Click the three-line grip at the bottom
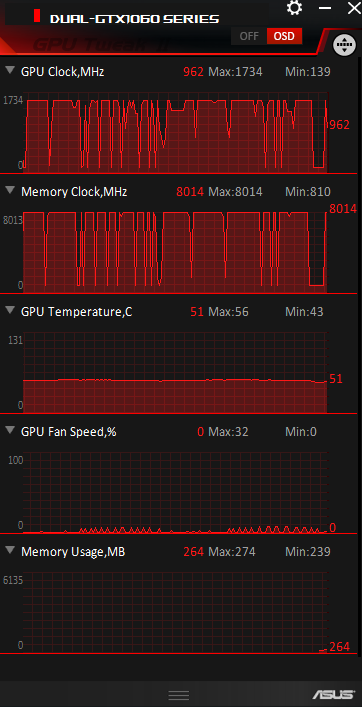The image size is (362, 707). [x=179, y=695]
